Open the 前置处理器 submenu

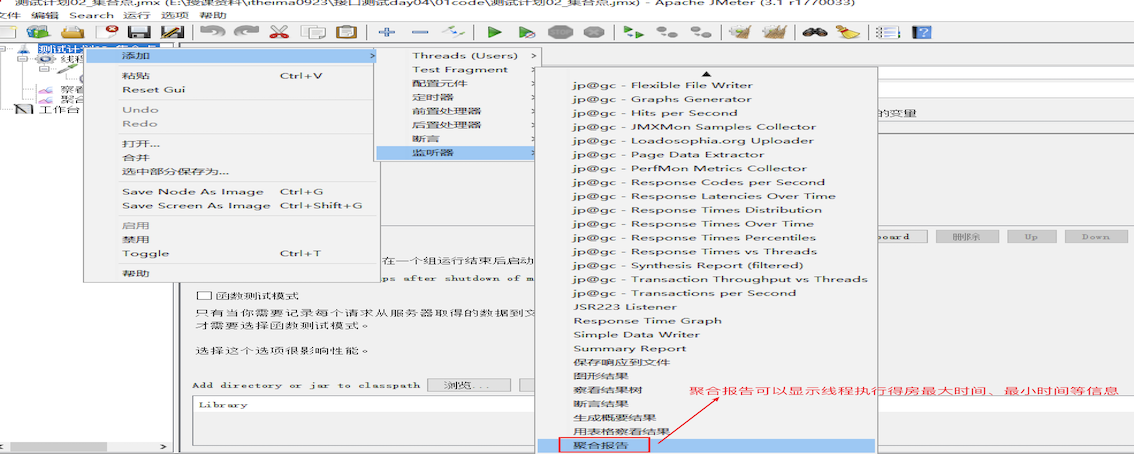pos(457,111)
